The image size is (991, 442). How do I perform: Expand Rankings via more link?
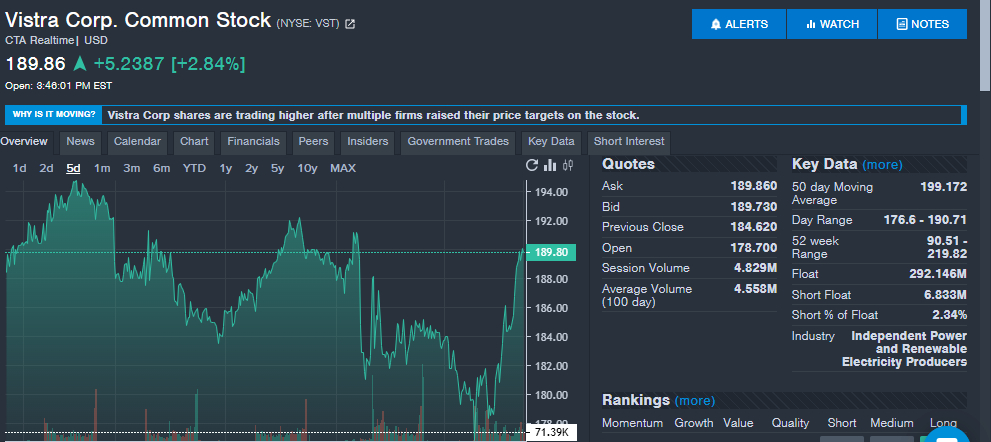pyautogui.click(x=695, y=400)
